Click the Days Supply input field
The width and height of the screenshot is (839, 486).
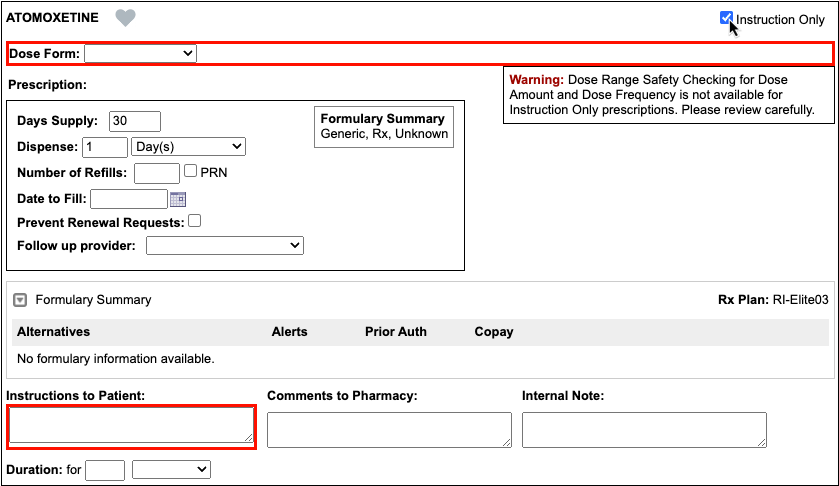135,121
